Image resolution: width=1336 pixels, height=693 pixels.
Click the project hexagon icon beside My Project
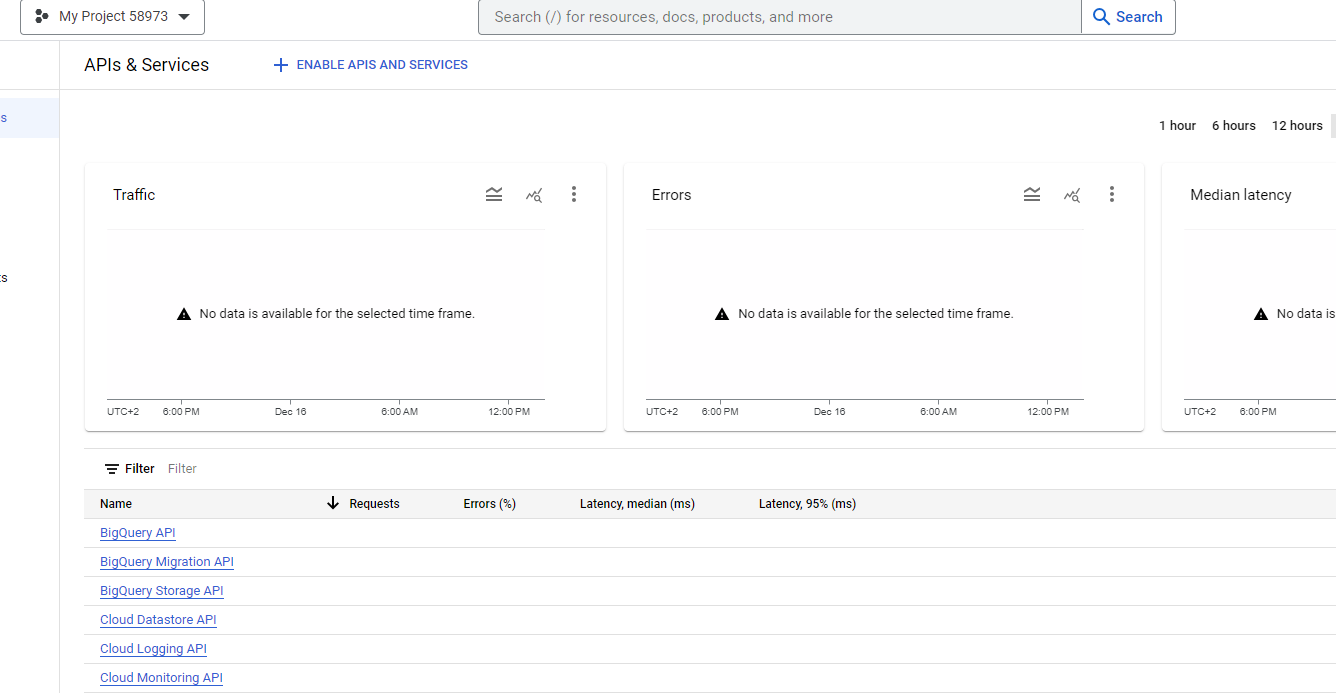coord(41,17)
